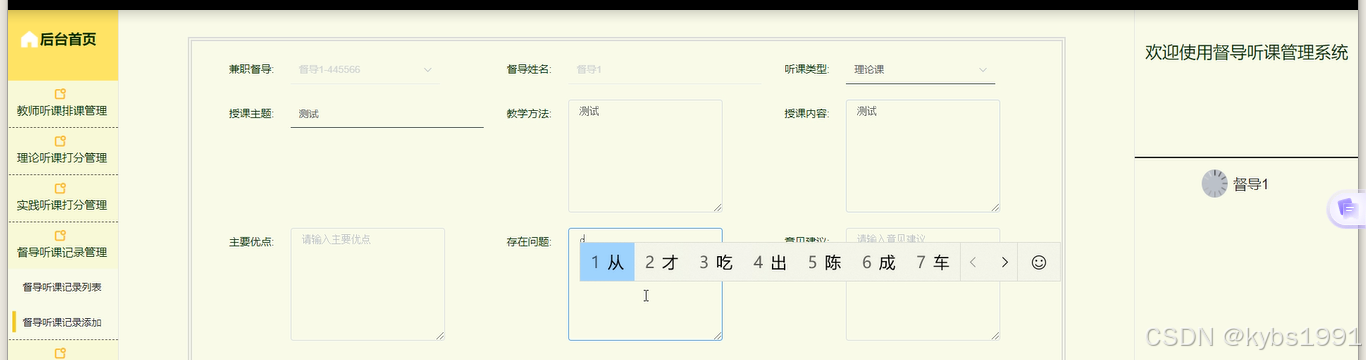Click the 授课主题 input field

[x=386, y=114]
